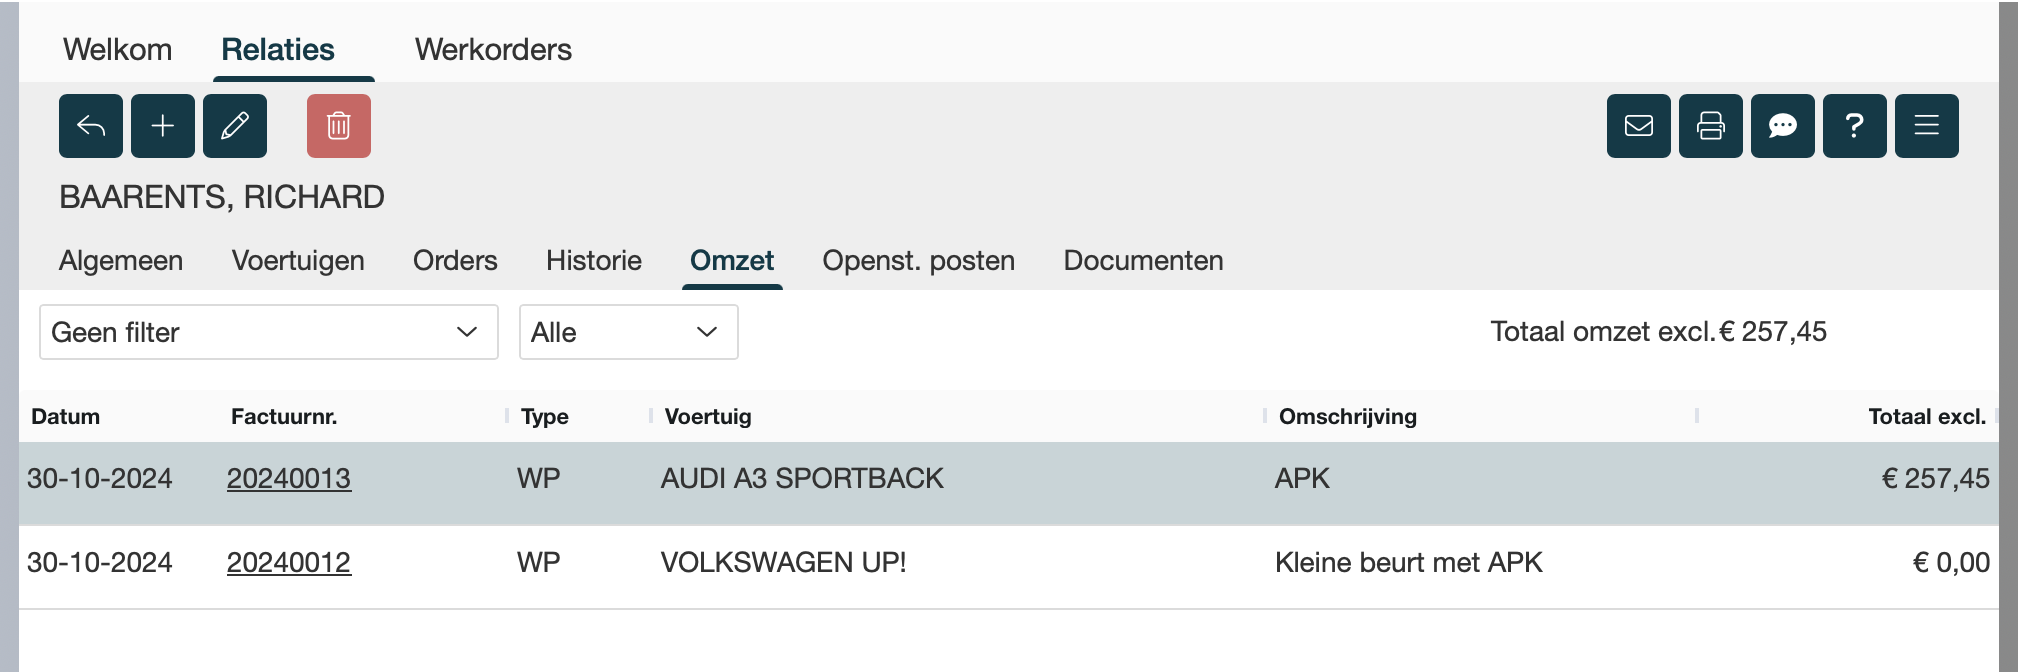Click the printer icon

pyautogui.click(x=1711, y=126)
